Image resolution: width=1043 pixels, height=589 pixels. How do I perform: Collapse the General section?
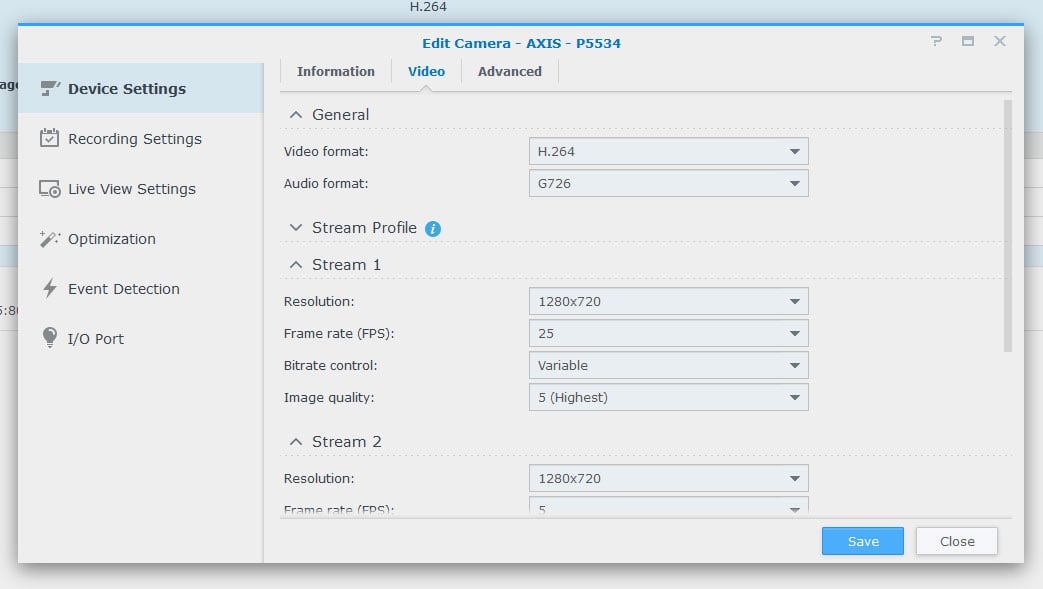296,114
